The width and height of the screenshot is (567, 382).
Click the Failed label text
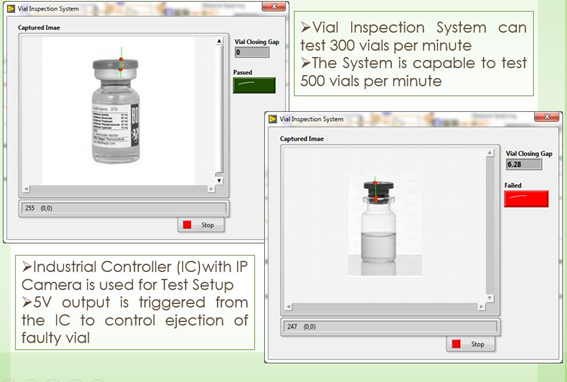click(513, 185)
